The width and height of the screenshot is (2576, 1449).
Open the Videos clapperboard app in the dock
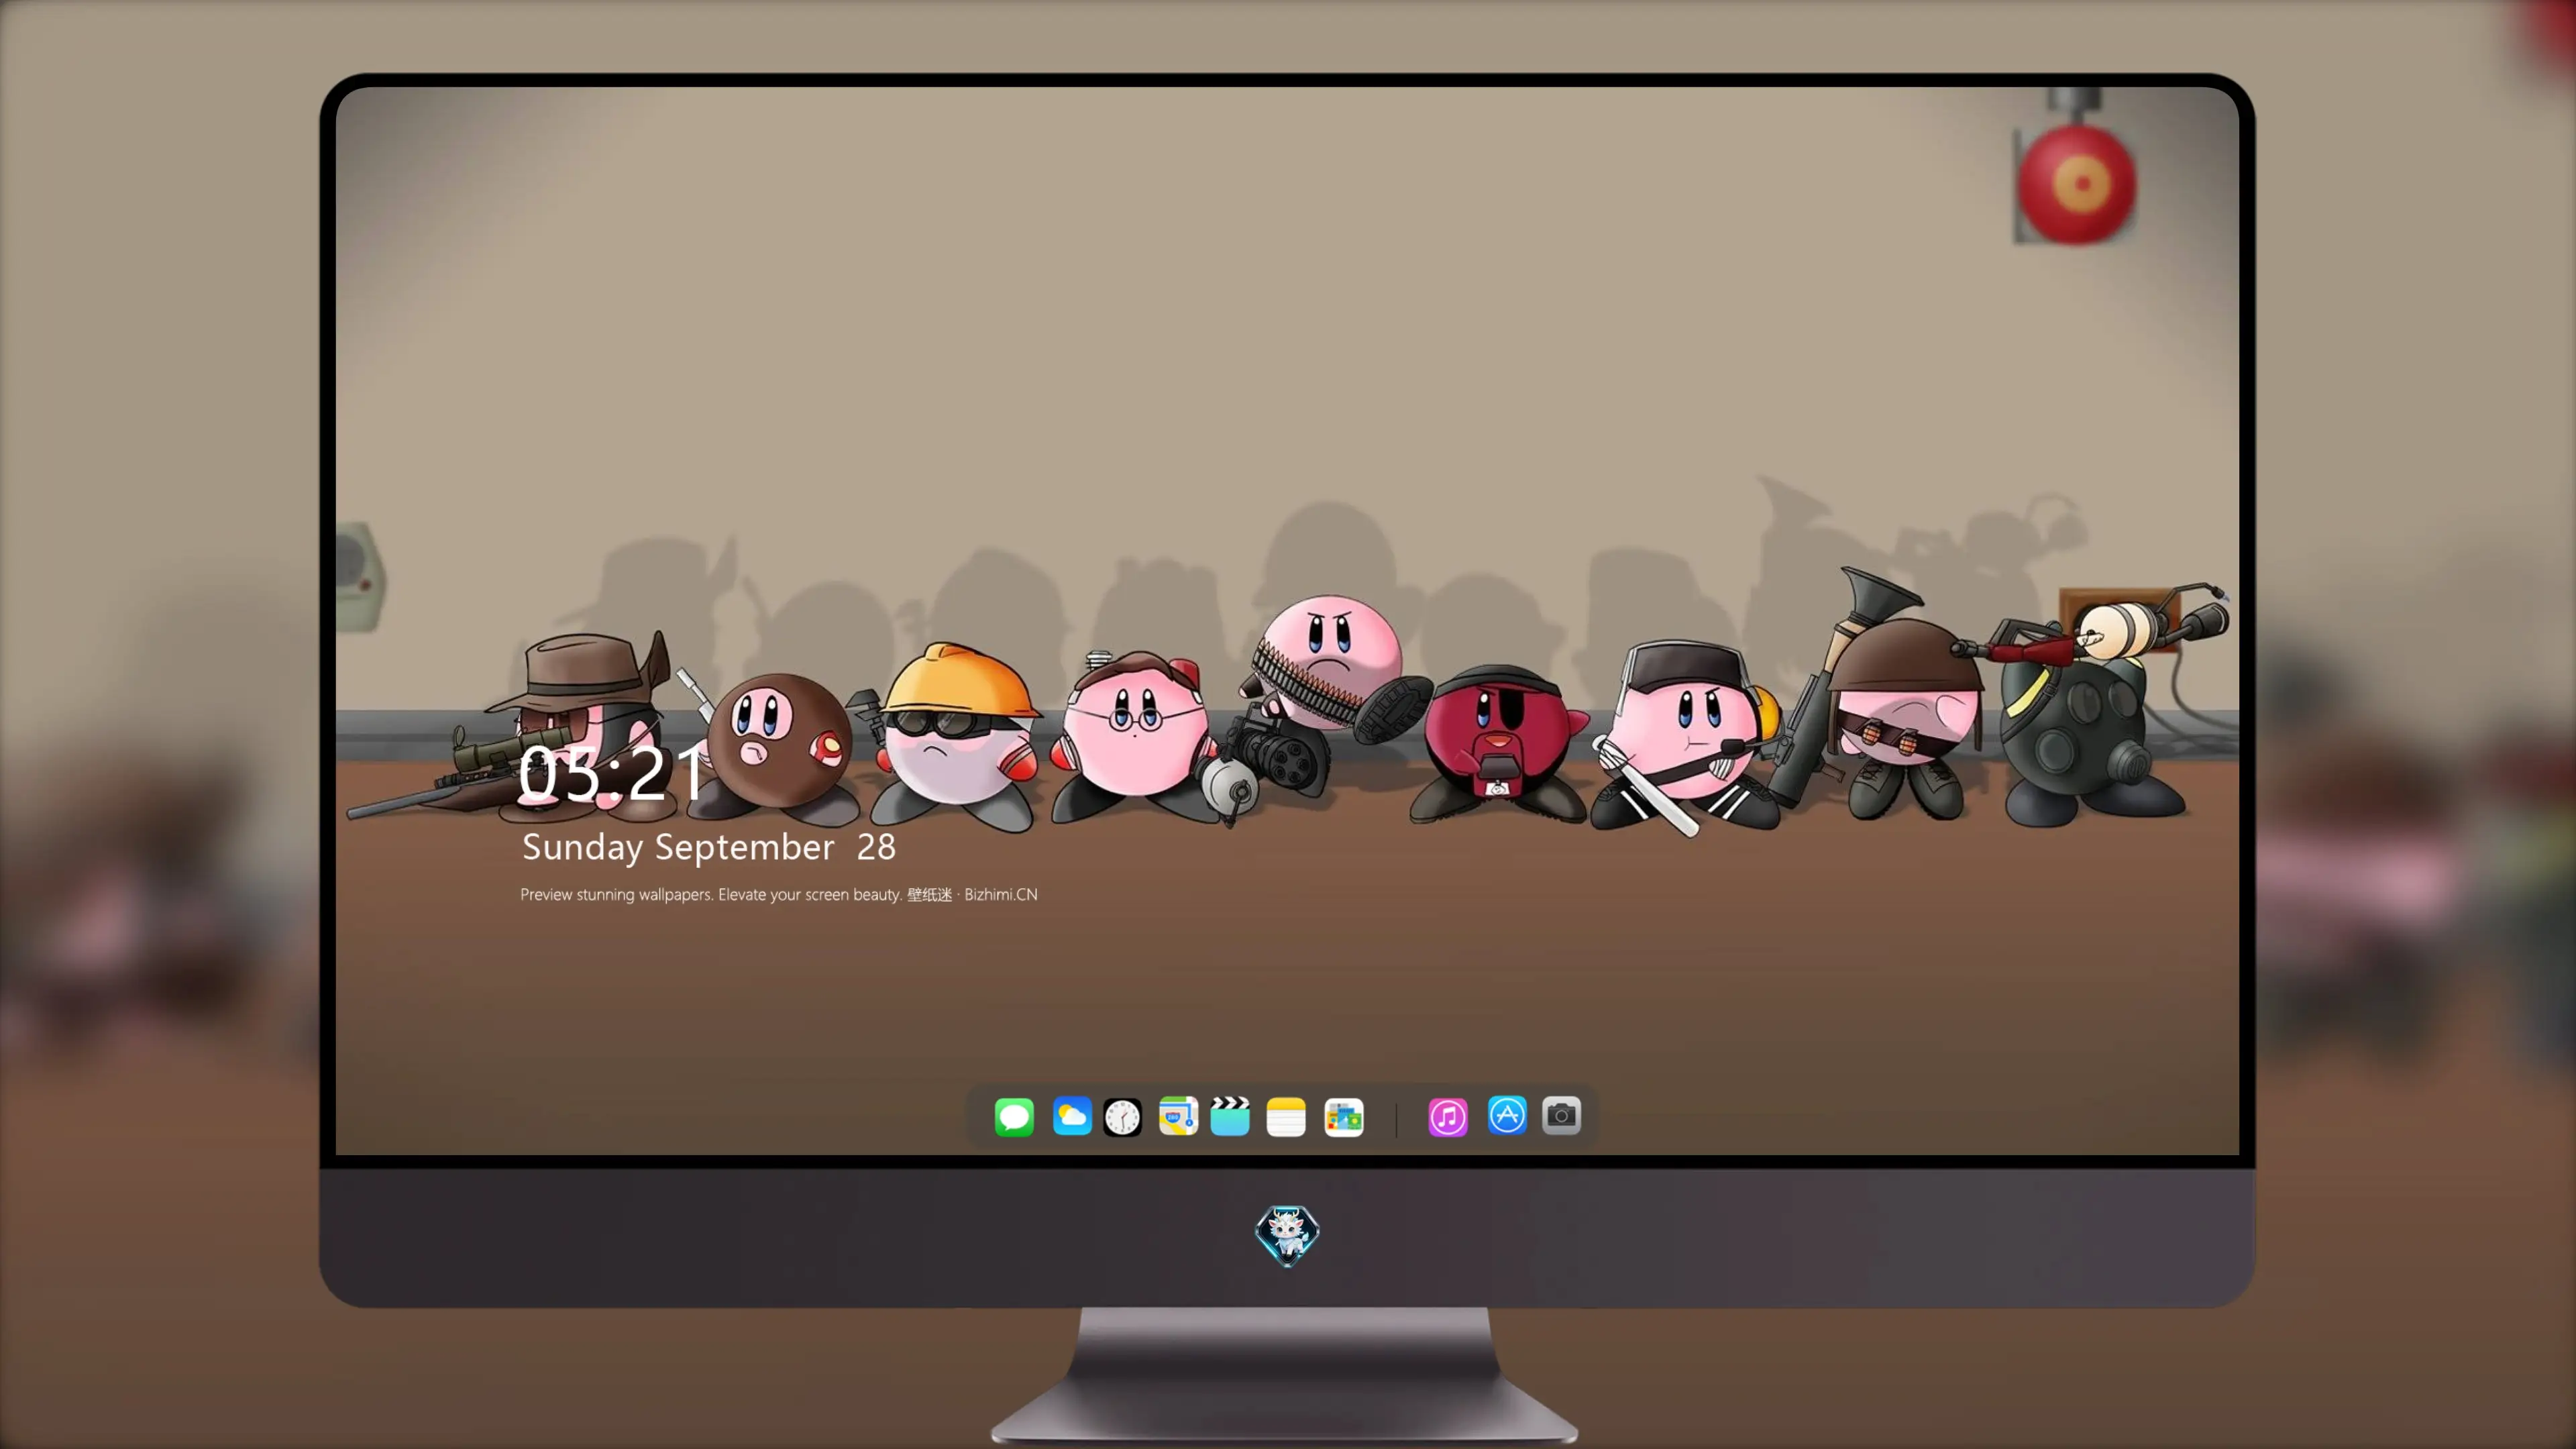pyautogui.click(x=1230, y=1116)
